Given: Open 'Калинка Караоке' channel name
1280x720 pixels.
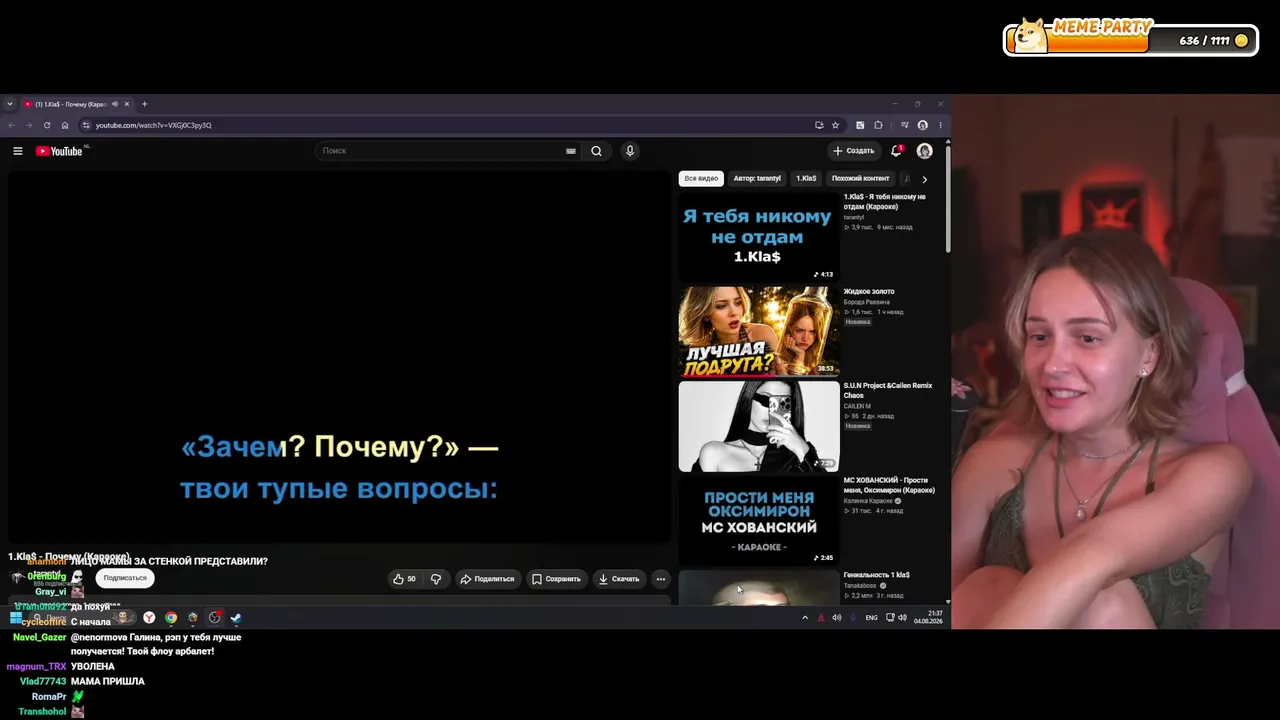Looking at the screenshot, I should coord(867,501).
